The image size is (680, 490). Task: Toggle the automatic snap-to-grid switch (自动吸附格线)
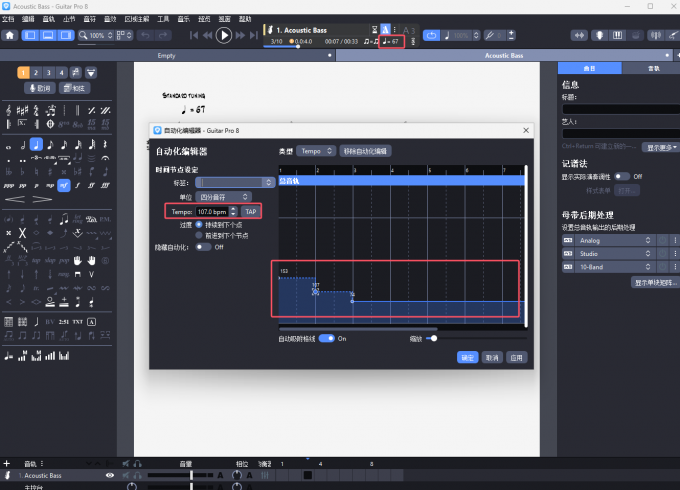tap(327, 338)
